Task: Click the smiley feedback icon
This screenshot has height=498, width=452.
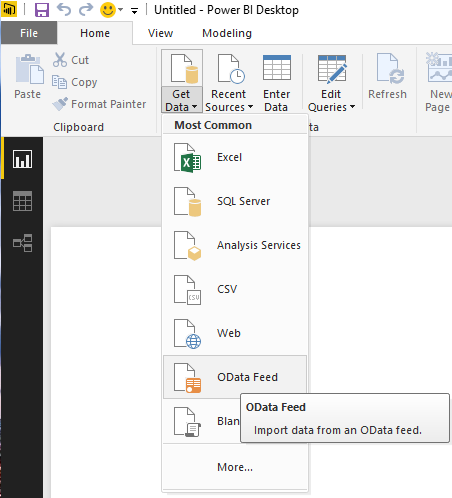Action: 108,10
